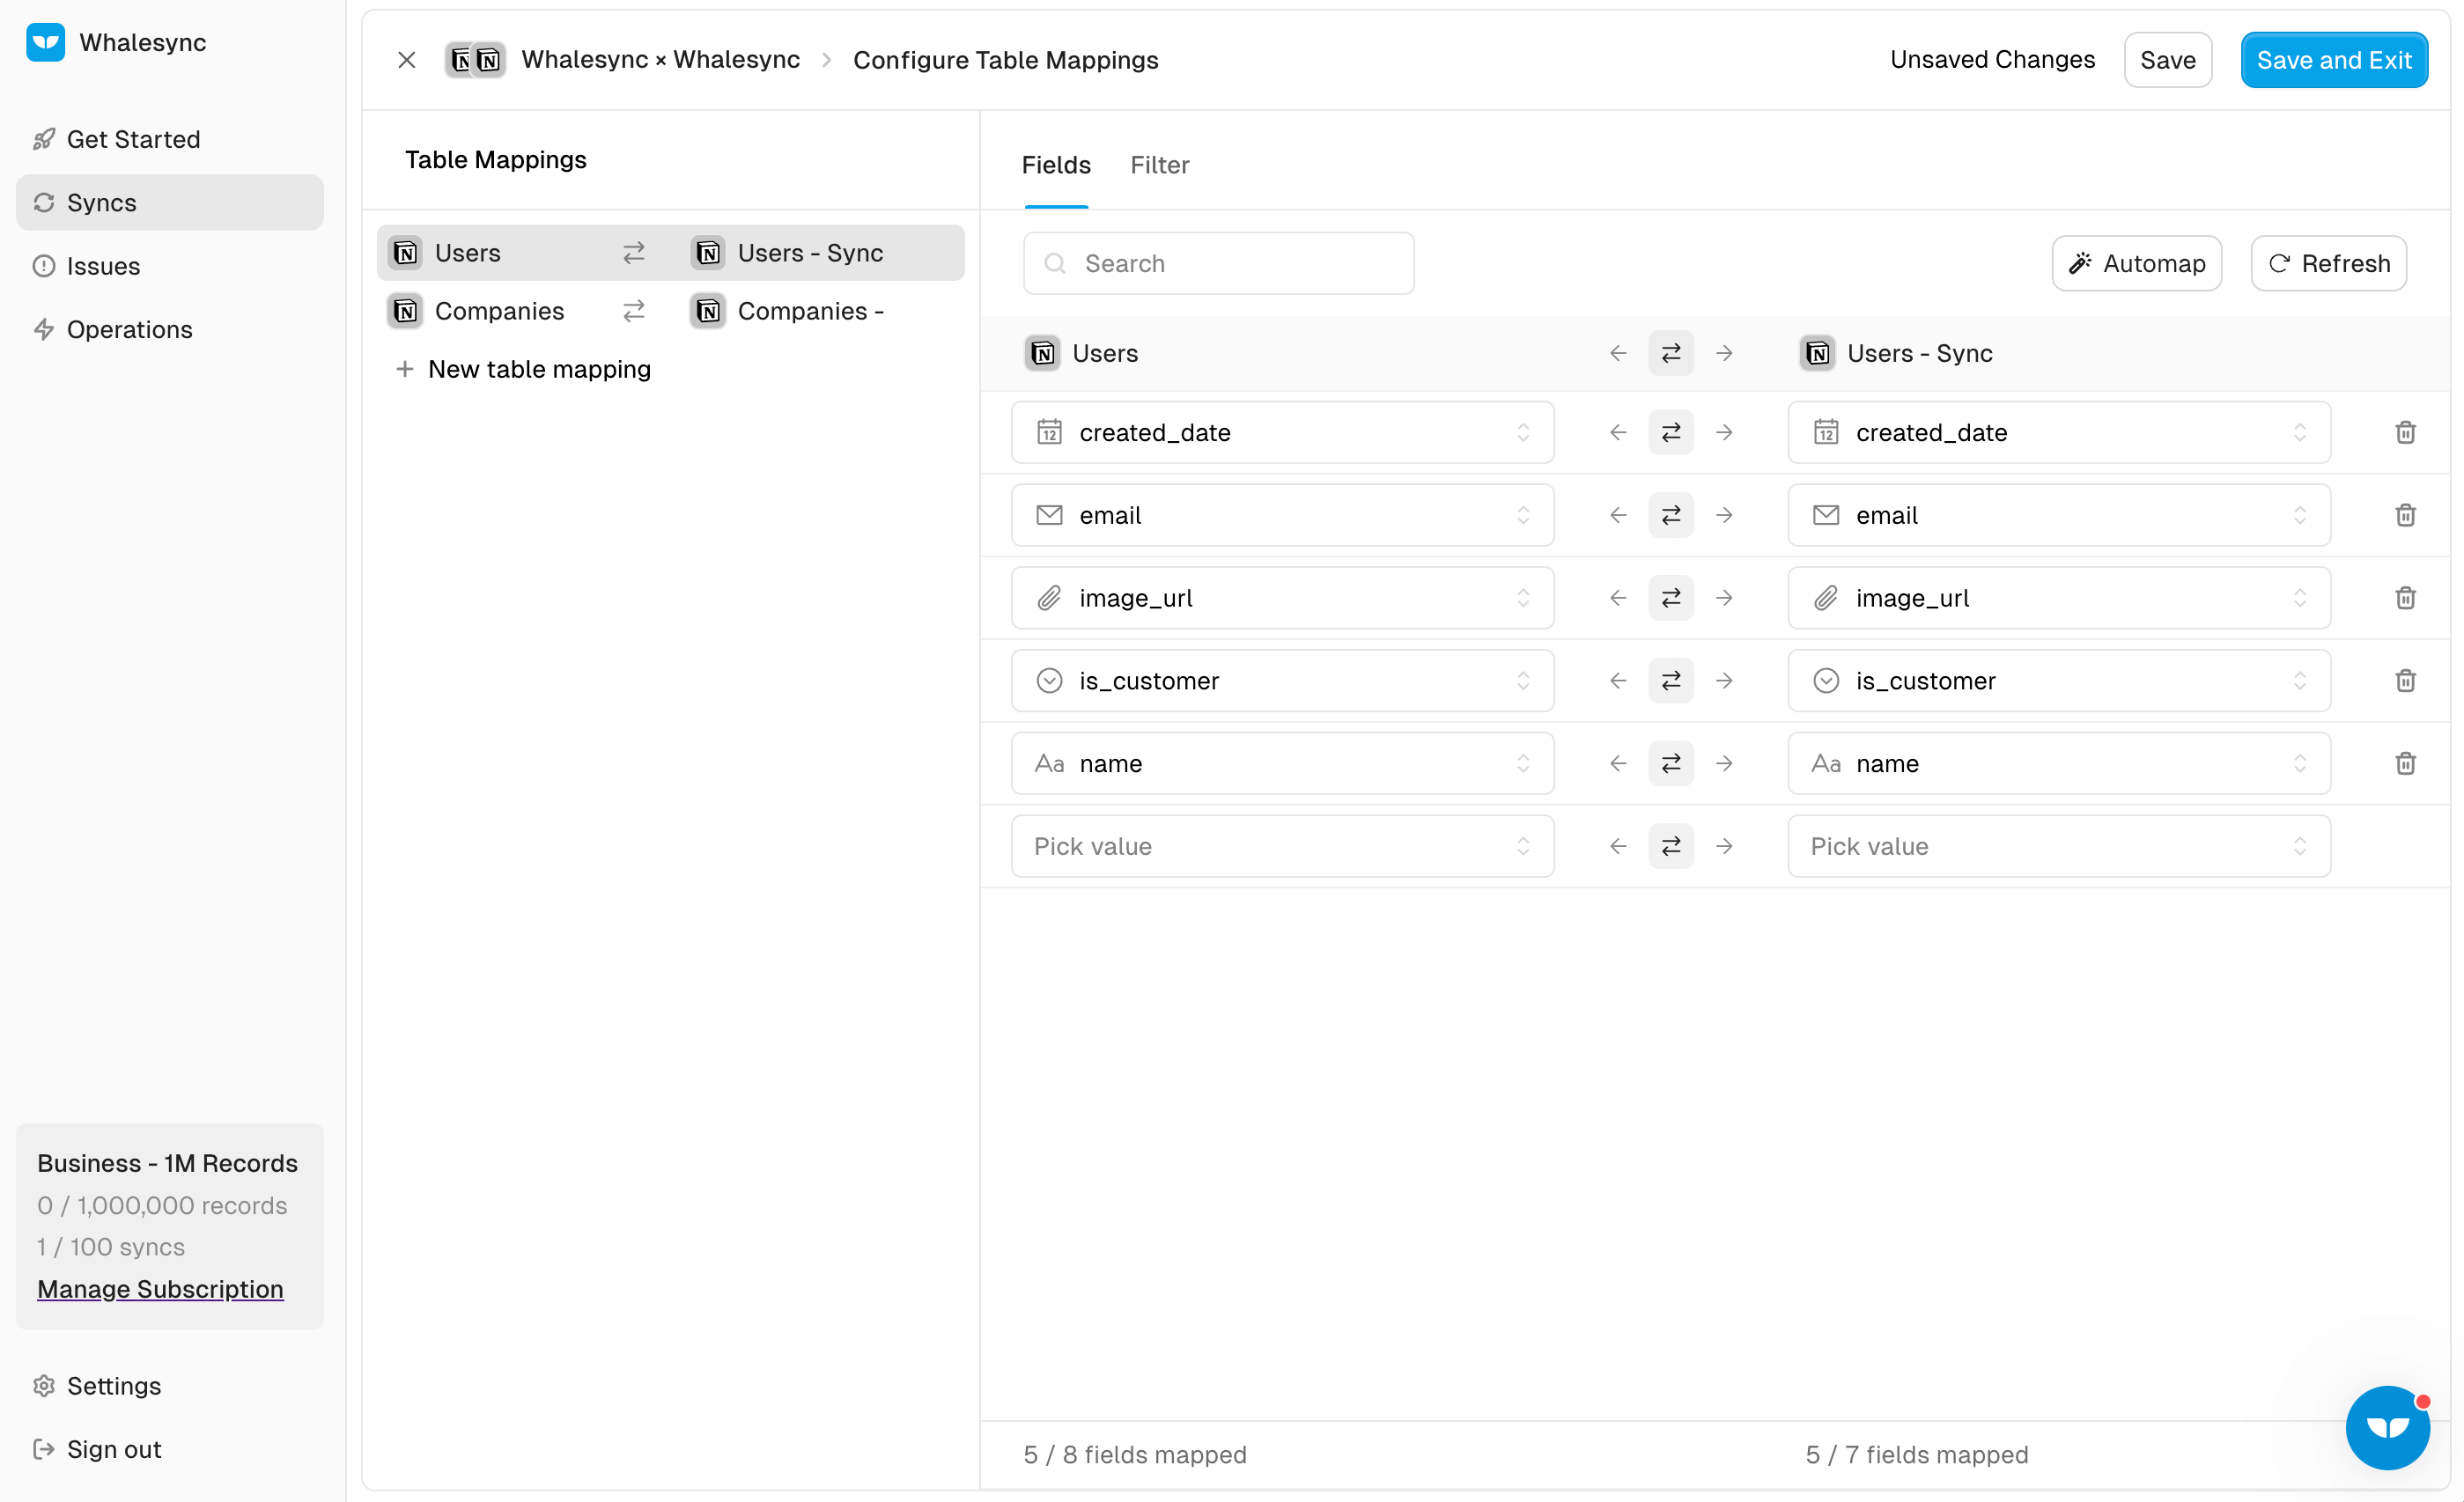The width and height of the screenshot is (2464, 1502).
Task: Open the left is_customer field dropdown
Action: click(1282, 681)
